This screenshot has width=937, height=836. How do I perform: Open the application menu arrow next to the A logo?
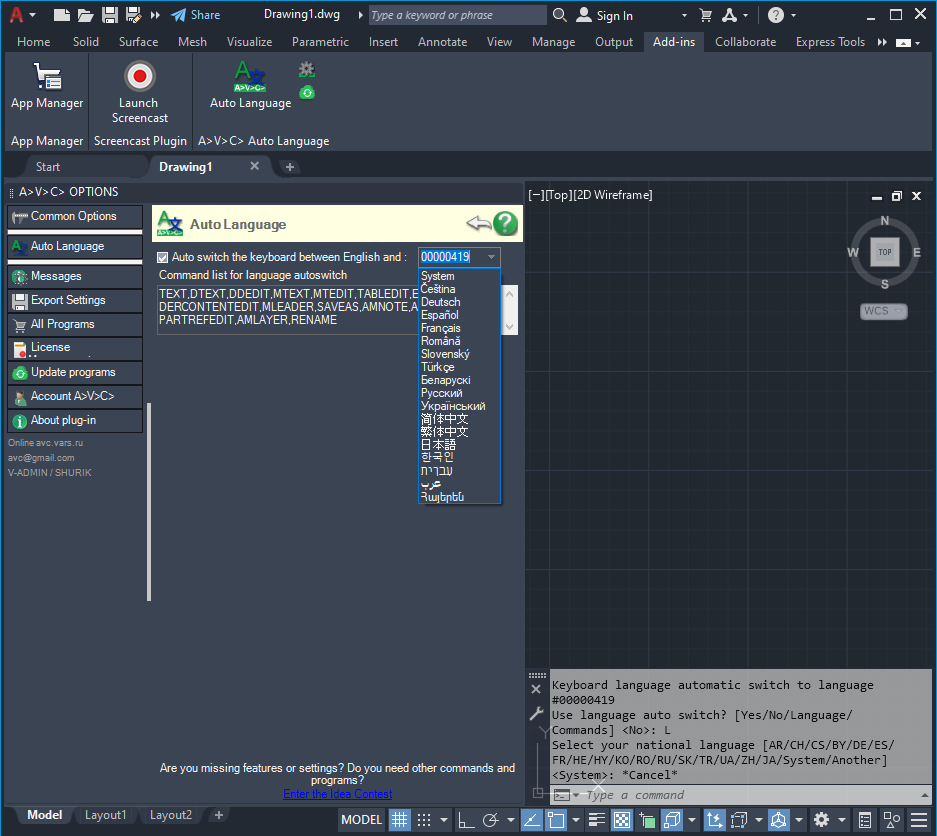tap(33, 15)
